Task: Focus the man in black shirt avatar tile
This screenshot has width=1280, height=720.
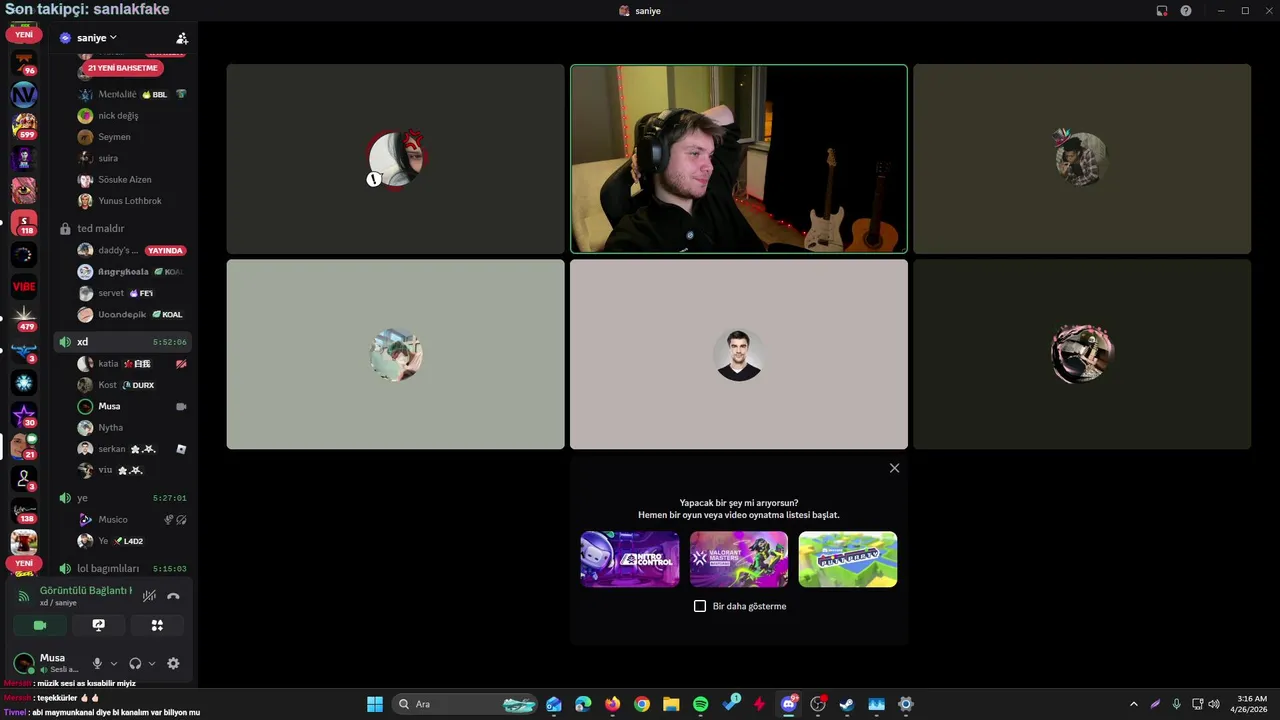Action: [x=739, y=354]
